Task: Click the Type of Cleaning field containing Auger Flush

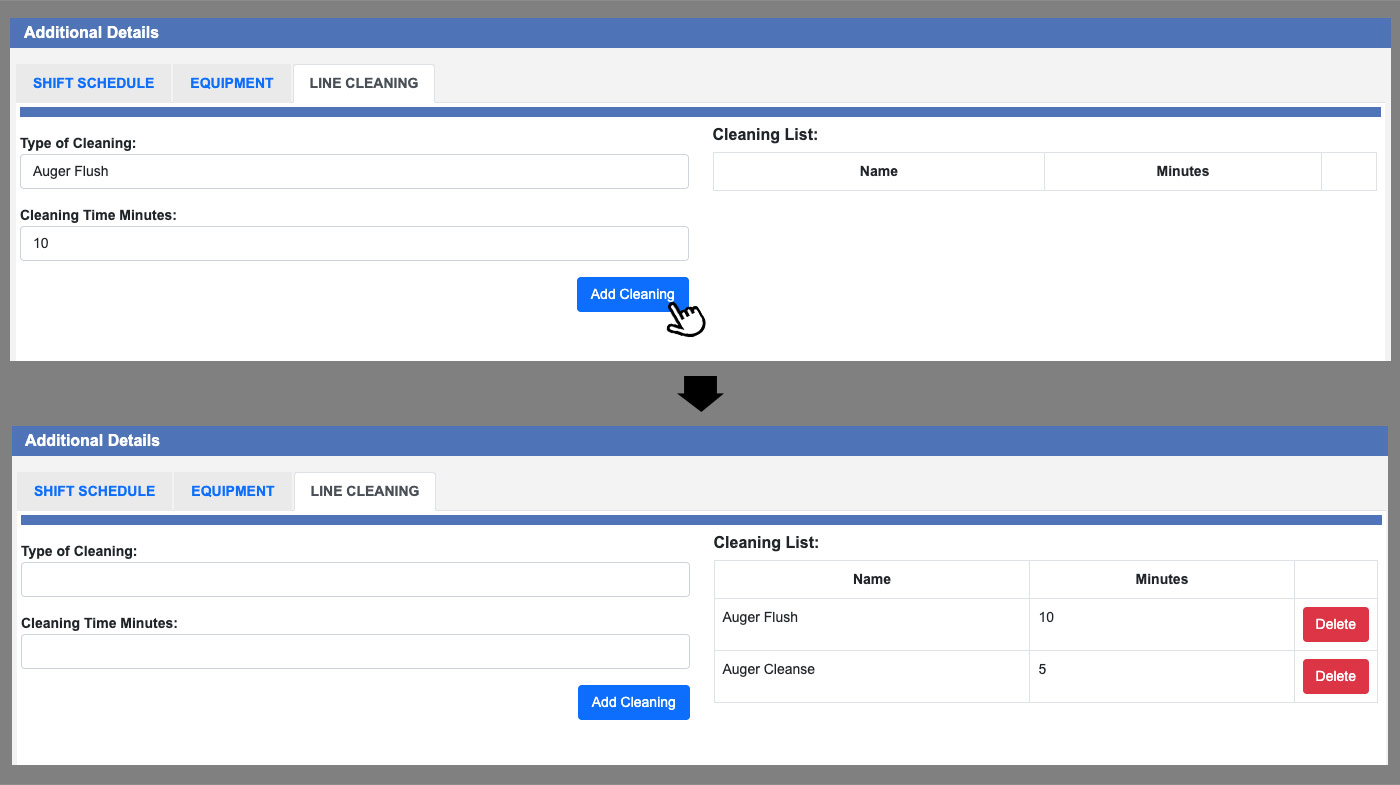Action: coord(354,171)
